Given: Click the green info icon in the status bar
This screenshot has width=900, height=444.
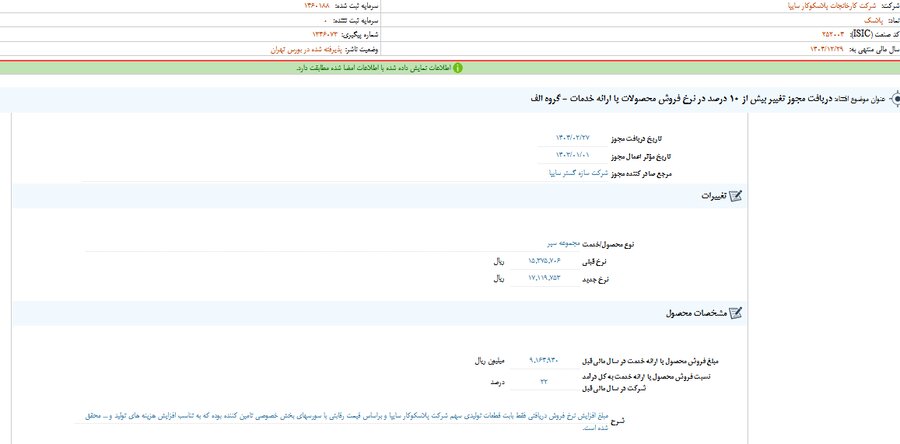Looking at the screenshot, I should 459,68.
